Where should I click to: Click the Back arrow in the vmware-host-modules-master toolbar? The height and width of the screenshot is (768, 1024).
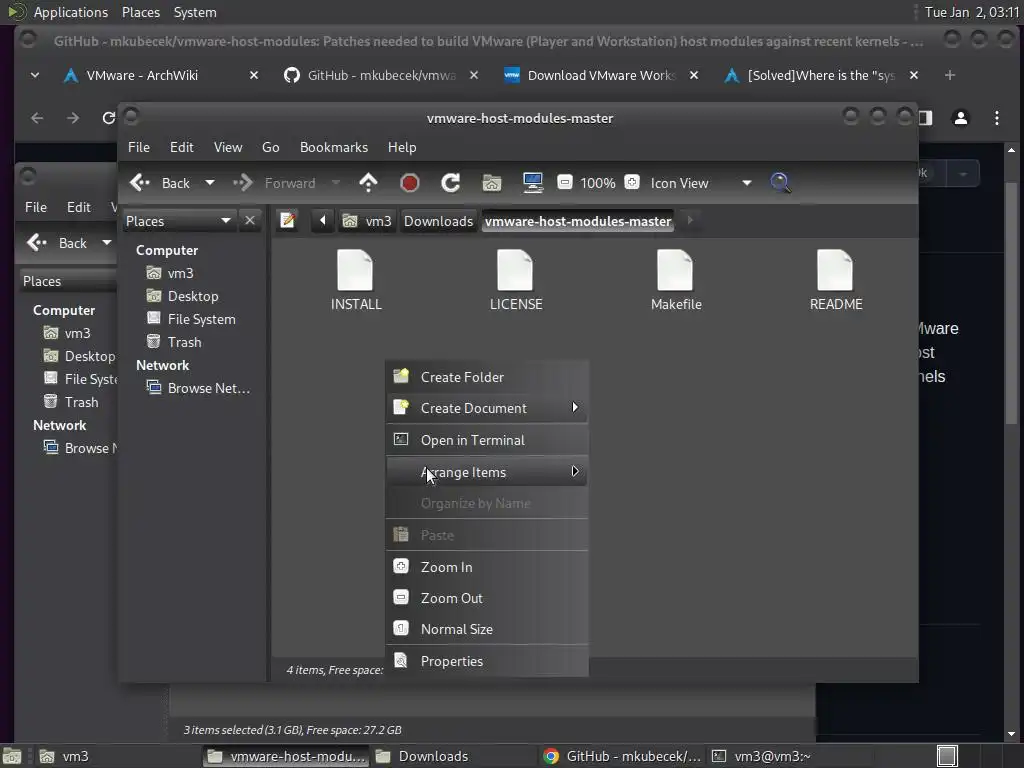140,183
